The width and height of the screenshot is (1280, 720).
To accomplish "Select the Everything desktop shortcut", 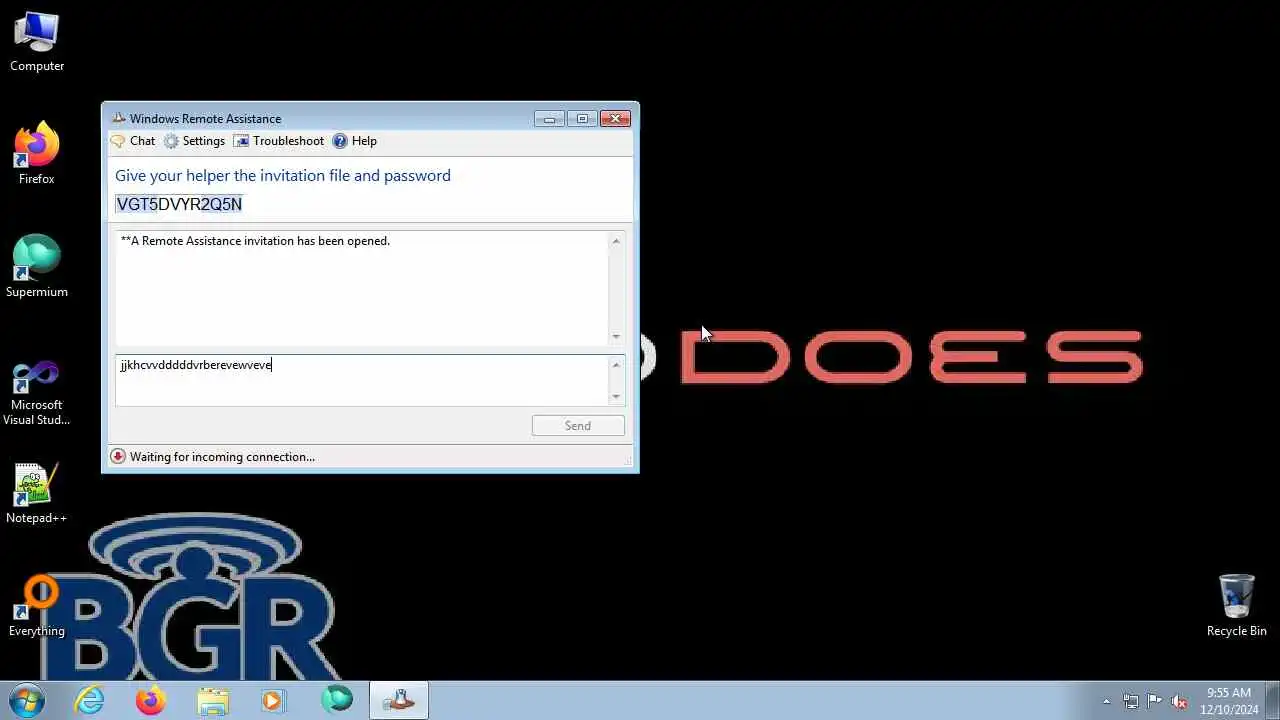I will [37, 606].
